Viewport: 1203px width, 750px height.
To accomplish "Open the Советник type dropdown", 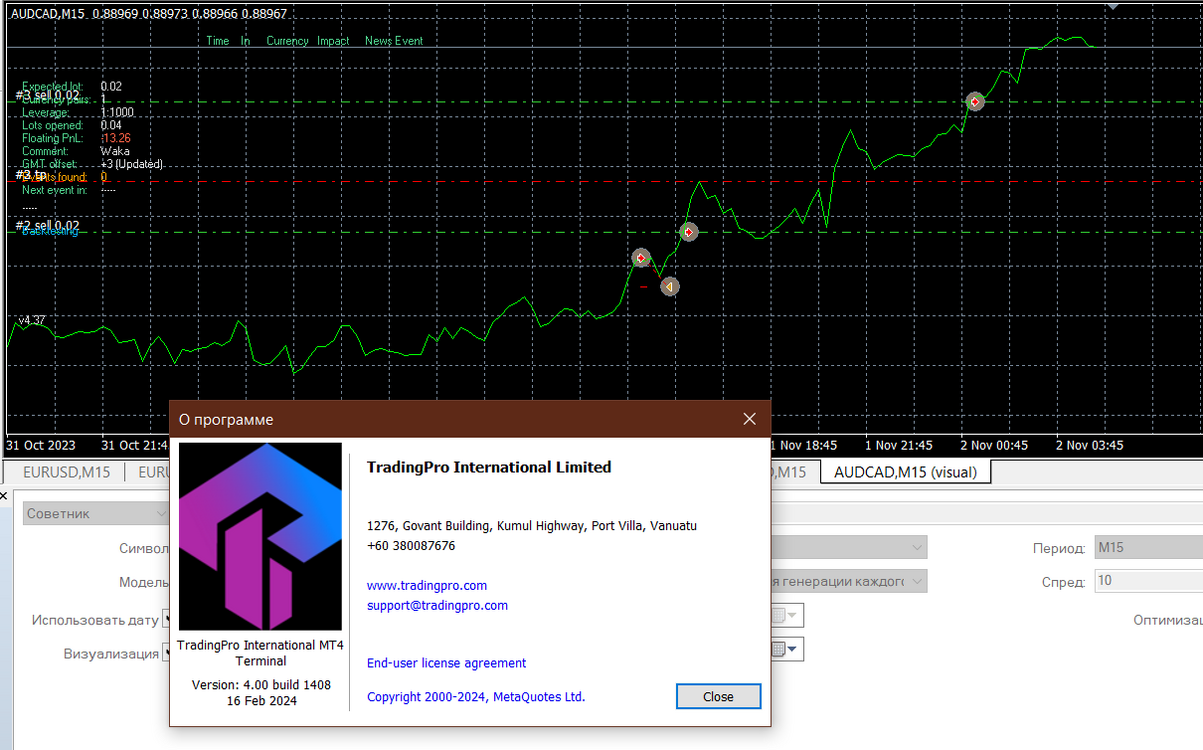I will coord(96,513).
